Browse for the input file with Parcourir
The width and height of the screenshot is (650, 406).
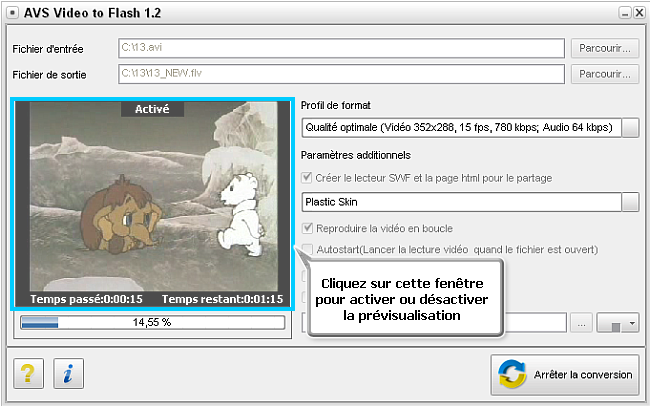click(x=605, y=49)
